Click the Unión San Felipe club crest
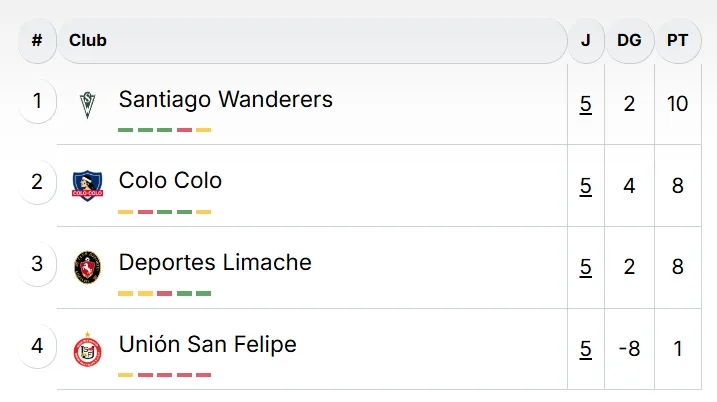717x402 pixels. (x=88, y=348)
